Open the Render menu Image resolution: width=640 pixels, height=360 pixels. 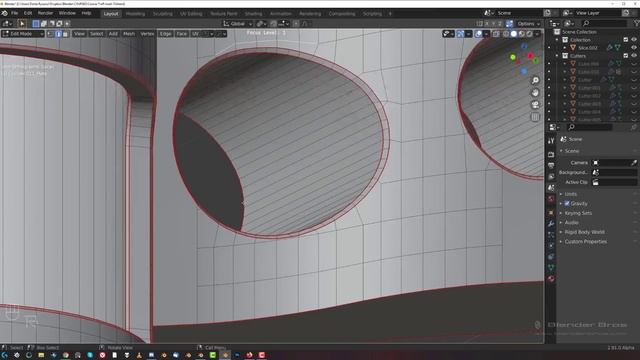click(x=45, y=13)
